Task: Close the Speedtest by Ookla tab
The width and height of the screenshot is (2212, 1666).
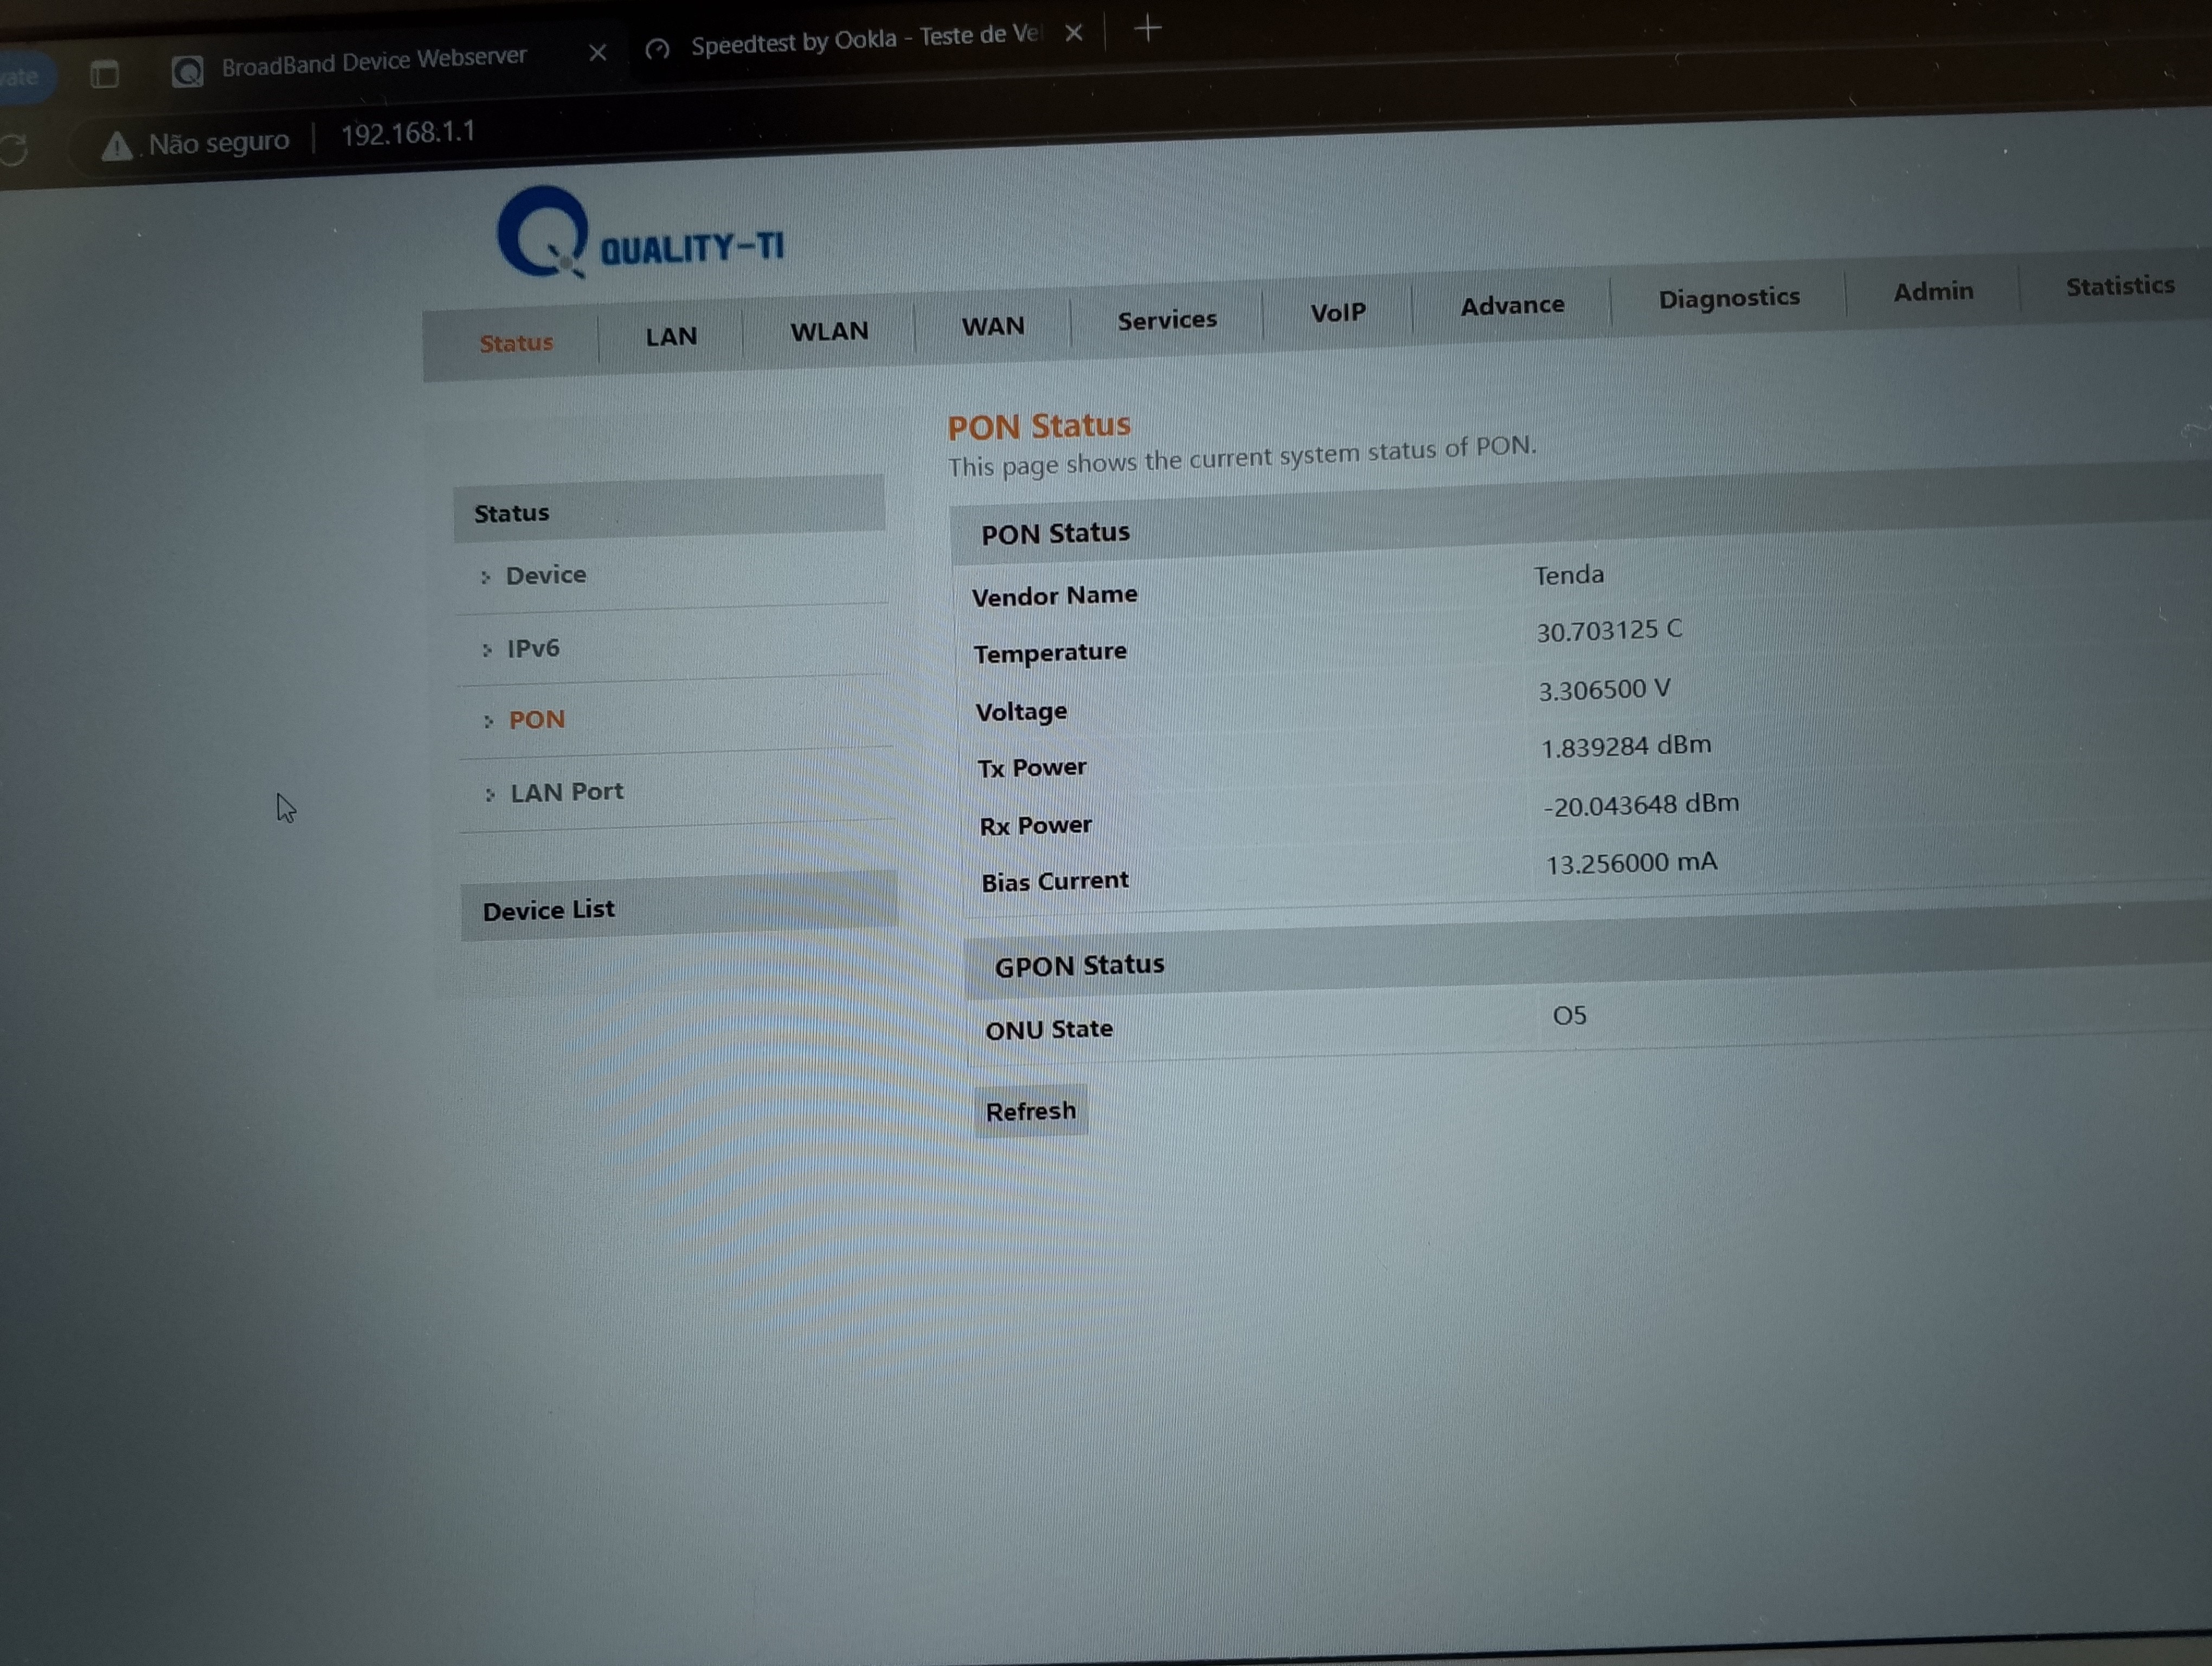Action: (1074, 34)
